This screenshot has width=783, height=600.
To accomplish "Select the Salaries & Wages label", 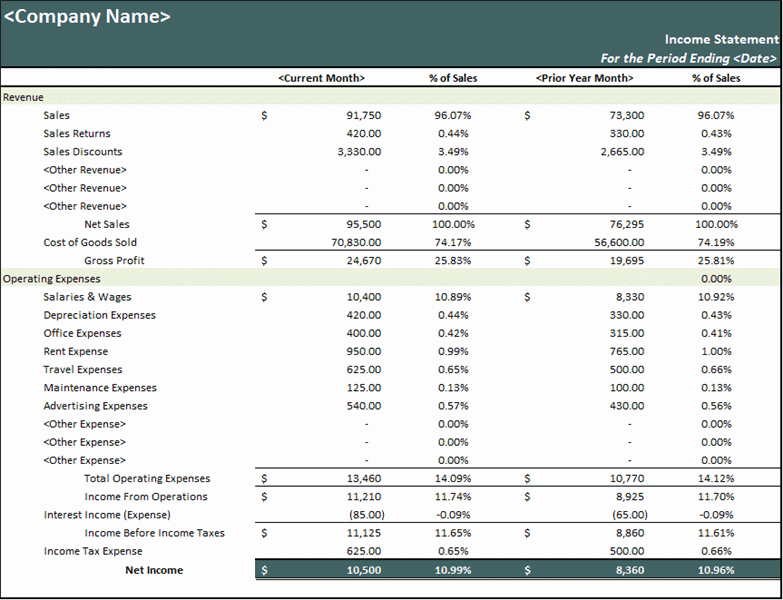I will (x=87, y=297).
